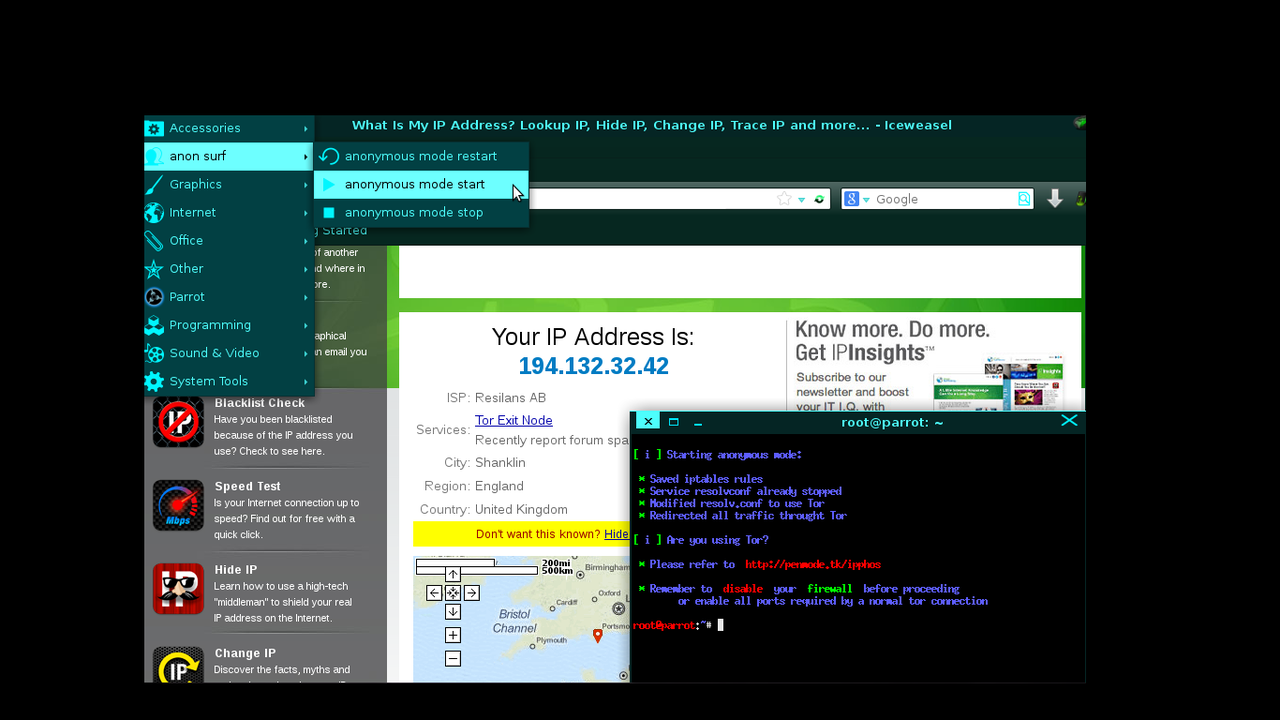Viewport: 1280px width, 720px height.
Task: Click the yellow Hide link
Action: click(617, 534)
